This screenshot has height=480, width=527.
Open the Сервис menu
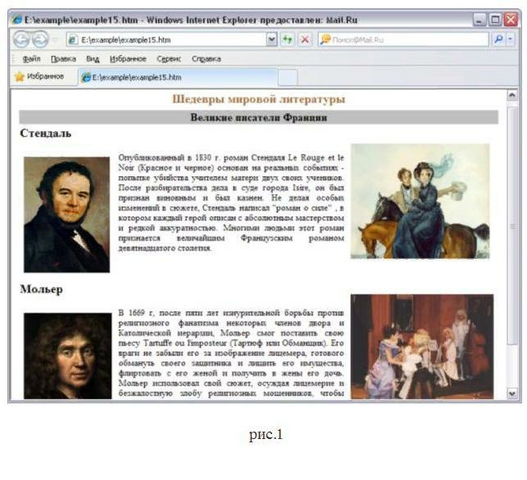(x=169, y=59)
